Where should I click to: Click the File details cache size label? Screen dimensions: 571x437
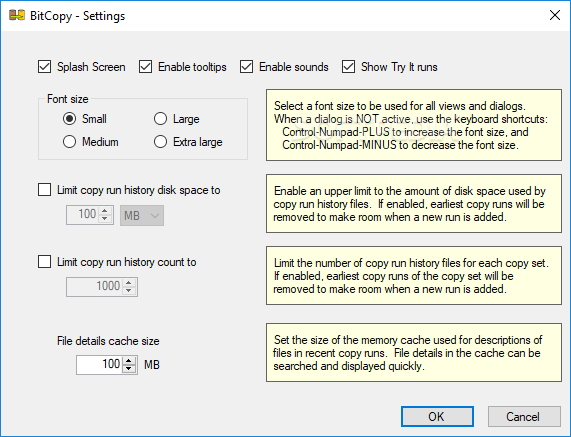tap(108, 341)
